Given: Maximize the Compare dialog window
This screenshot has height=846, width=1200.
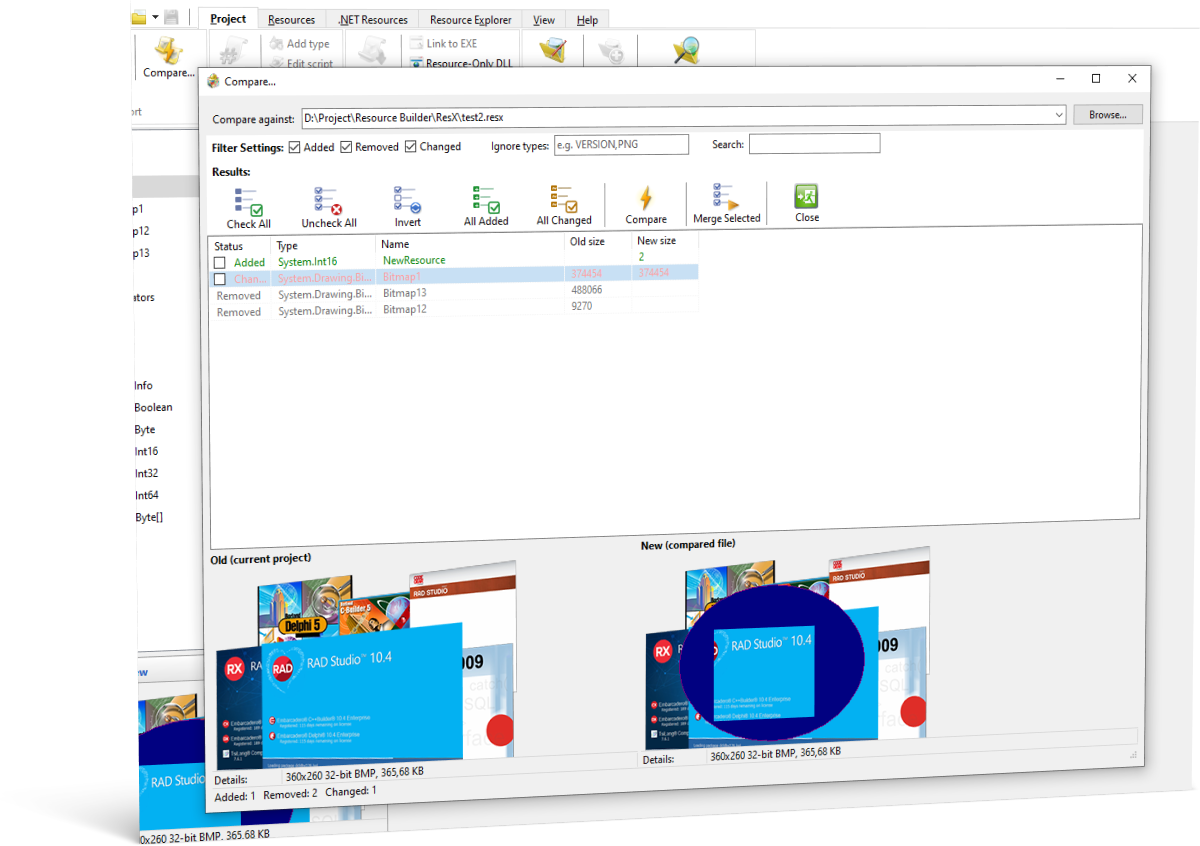Looking at the screenshot, I should (1096, 78).
